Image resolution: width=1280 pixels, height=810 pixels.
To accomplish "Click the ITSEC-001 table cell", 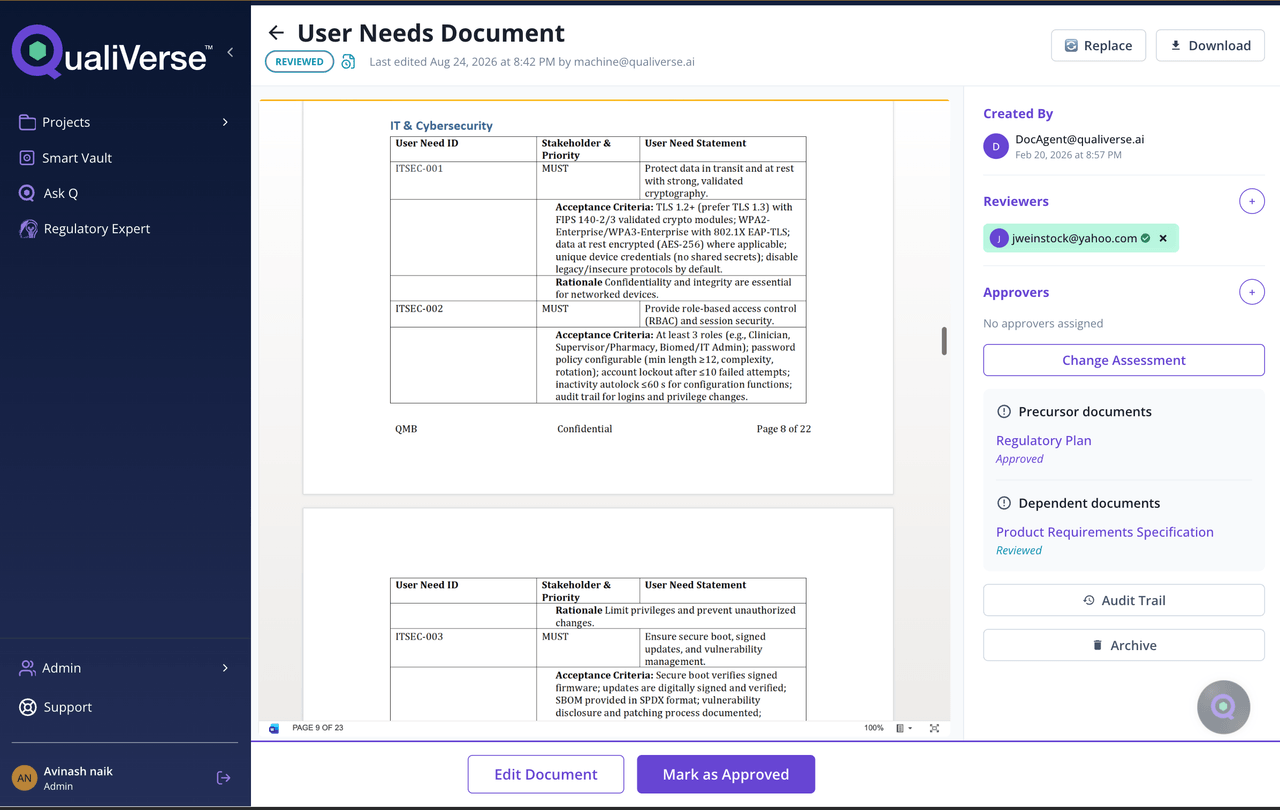I will click(463, 180).
